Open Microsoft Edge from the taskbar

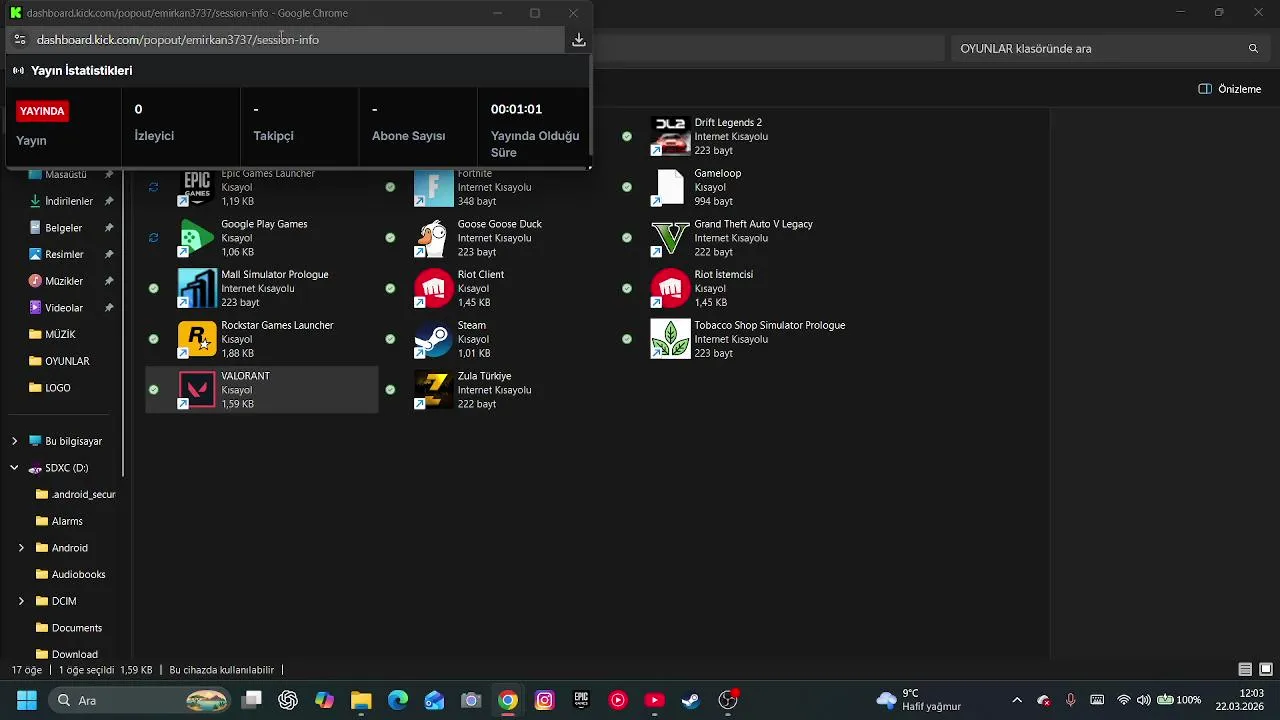(398, 700)
